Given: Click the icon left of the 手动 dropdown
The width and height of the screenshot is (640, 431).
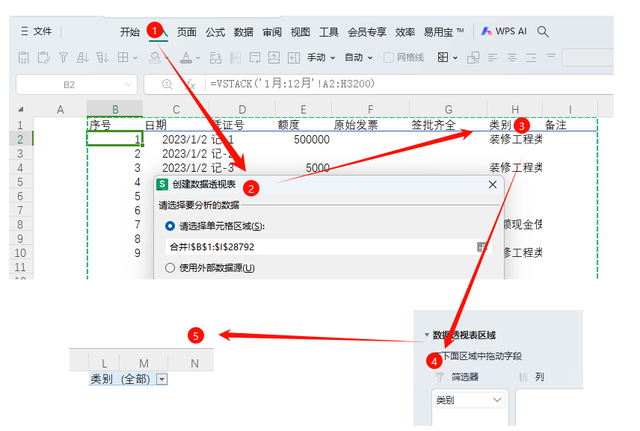Looking at the screenshot, I should tap(293, 58).
